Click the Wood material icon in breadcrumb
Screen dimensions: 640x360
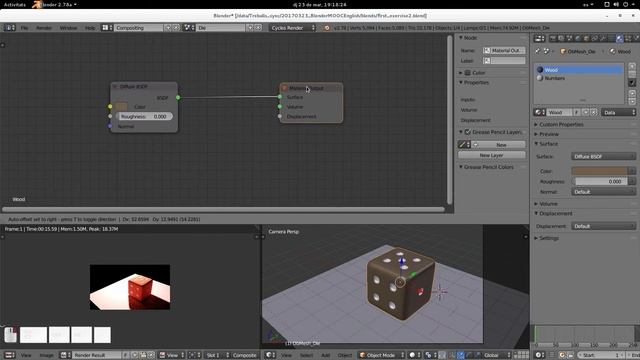[613, 51]
